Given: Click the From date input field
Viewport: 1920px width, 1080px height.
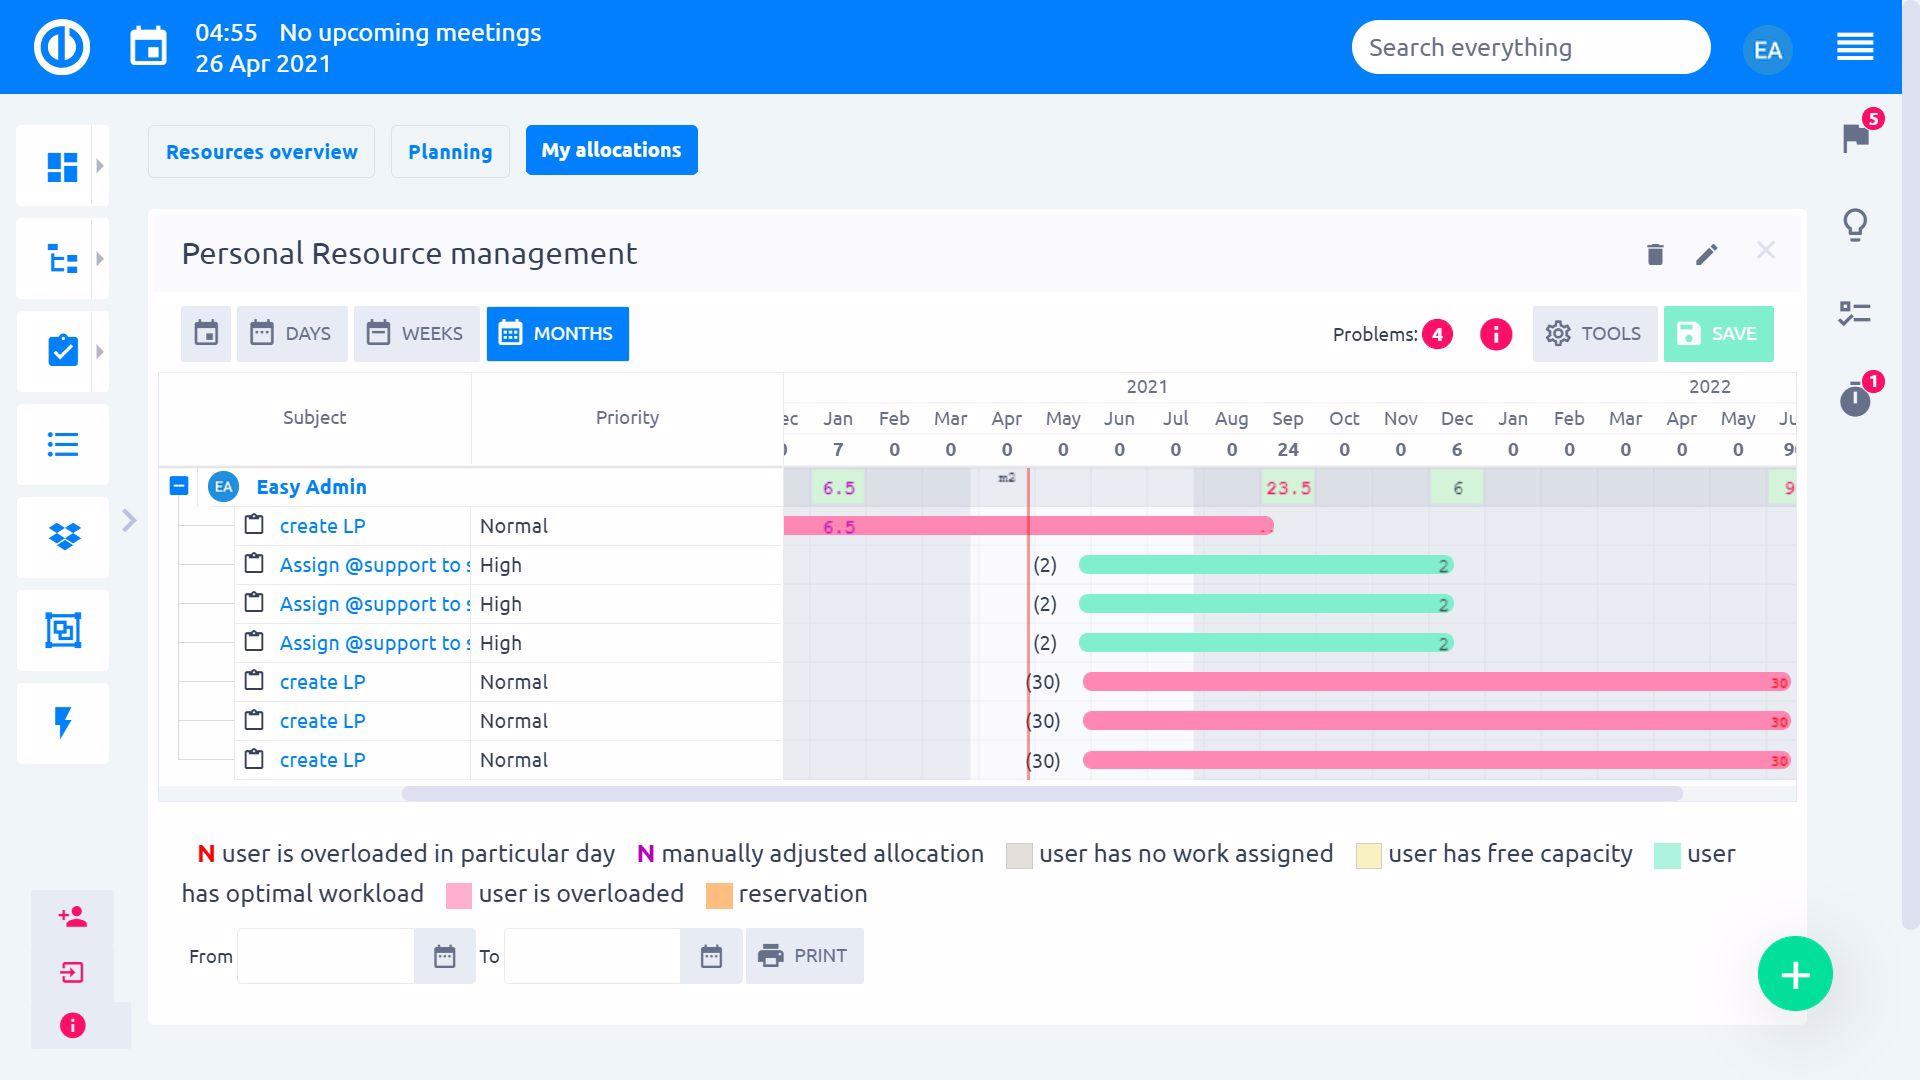Looking at the screenshot, I should pyautogui.click(x=325, y=955).
